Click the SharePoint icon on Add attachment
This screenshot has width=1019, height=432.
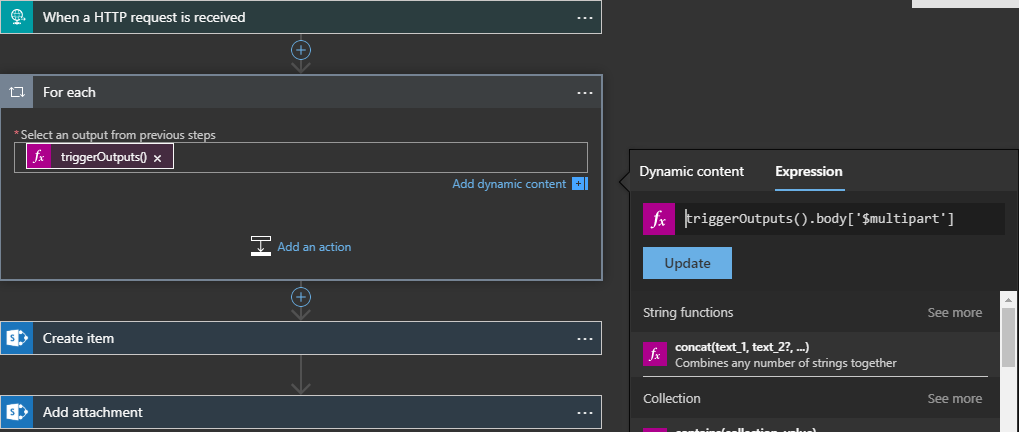[x=17, y=412]
